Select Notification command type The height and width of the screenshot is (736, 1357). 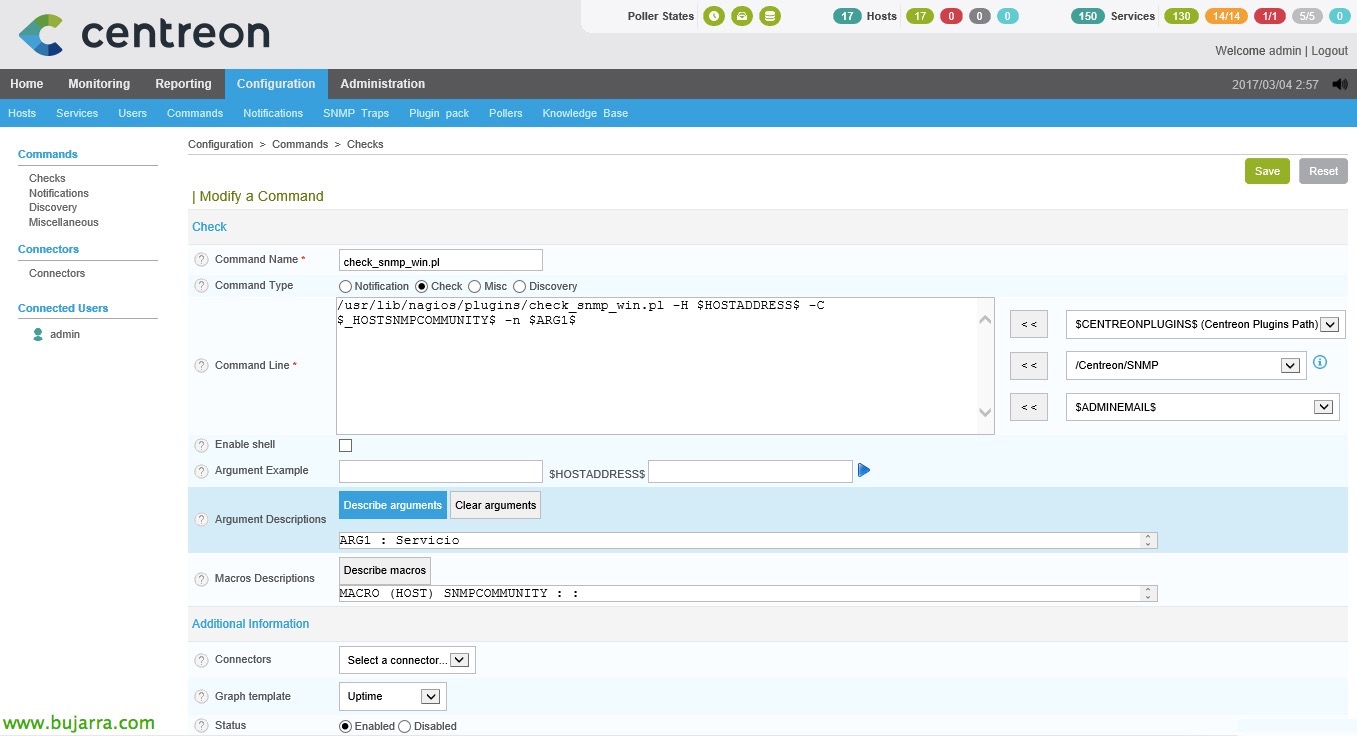346,287
